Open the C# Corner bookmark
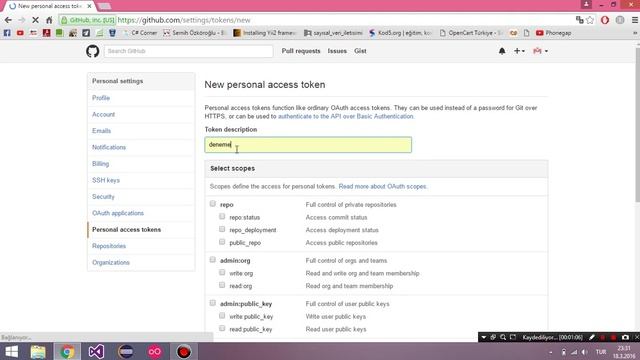Viewport: 640px width, 360px height. tap(140, 33)
